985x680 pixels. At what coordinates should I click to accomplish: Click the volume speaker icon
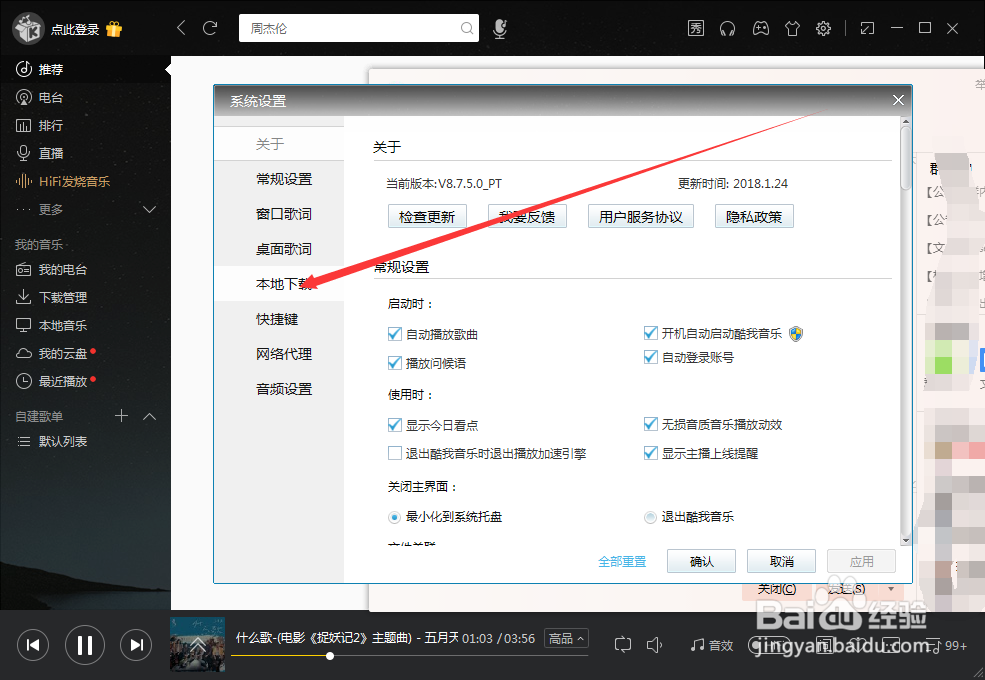click(x=654, y=645)
